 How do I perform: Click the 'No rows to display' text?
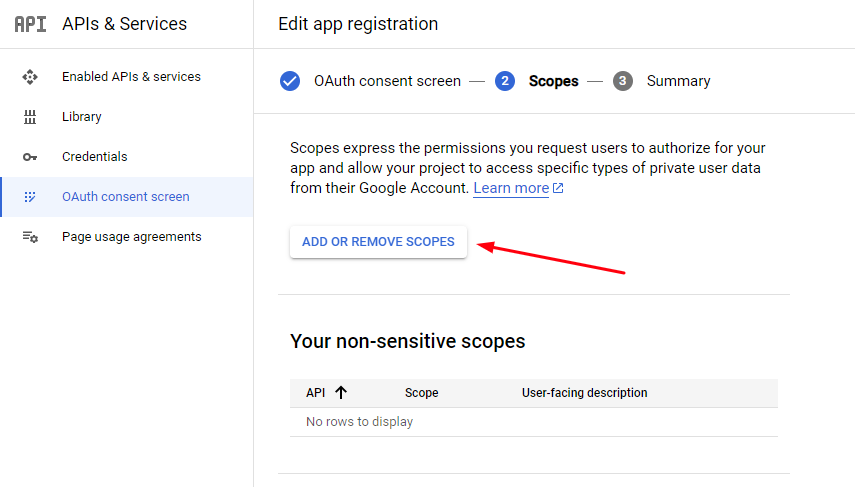(359, 422)
